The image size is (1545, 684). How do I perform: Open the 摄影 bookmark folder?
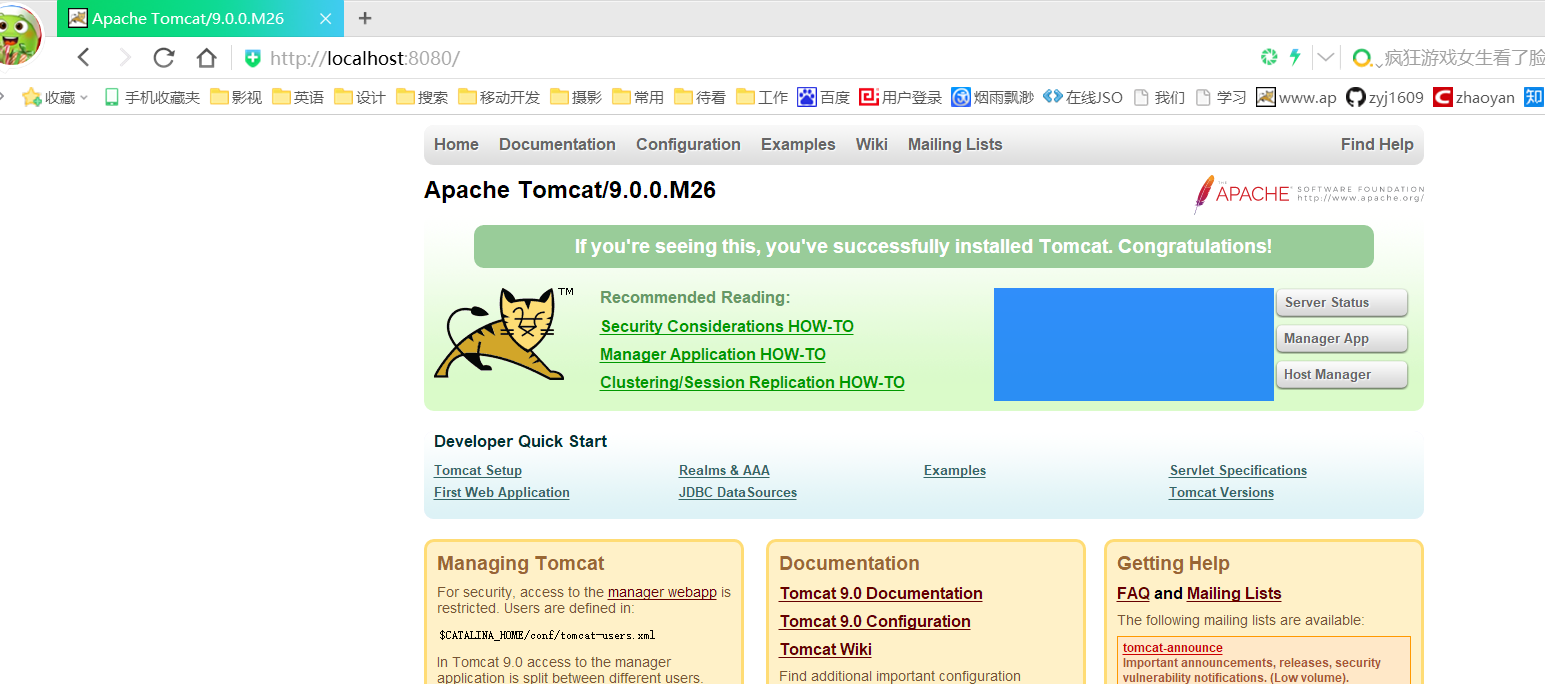576,97
